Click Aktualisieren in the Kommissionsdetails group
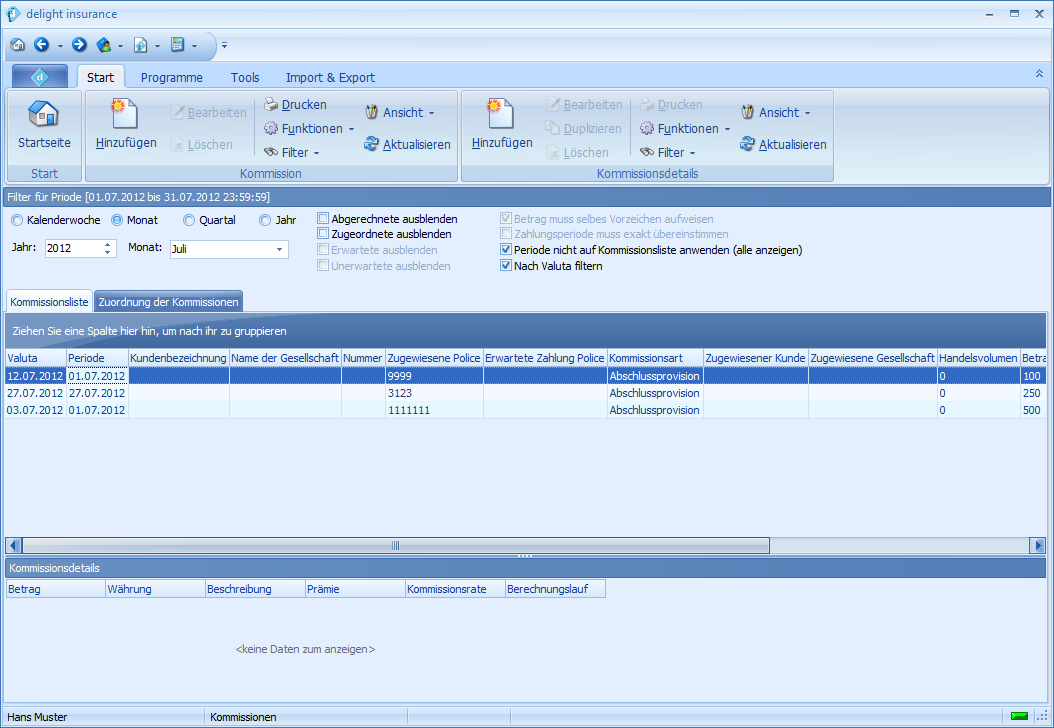This screenshot has width=1054, height=728. tap(783, 145)
